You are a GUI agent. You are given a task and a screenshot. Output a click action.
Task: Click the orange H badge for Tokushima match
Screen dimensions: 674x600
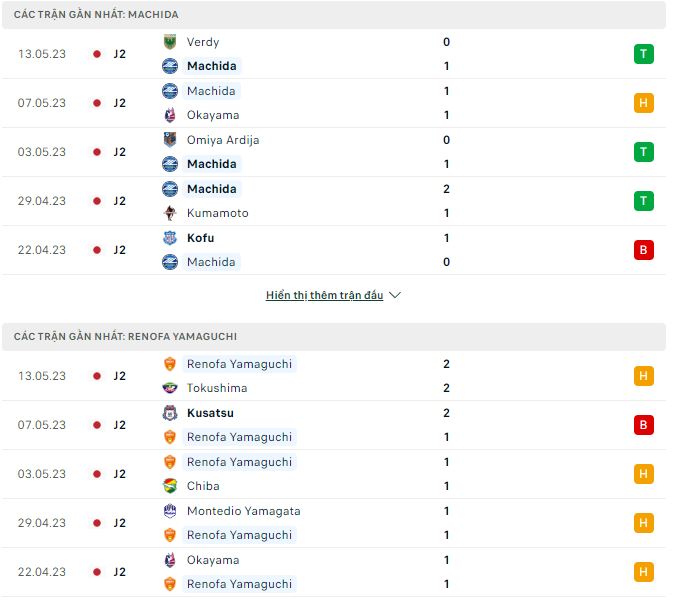tap(643, 376)
